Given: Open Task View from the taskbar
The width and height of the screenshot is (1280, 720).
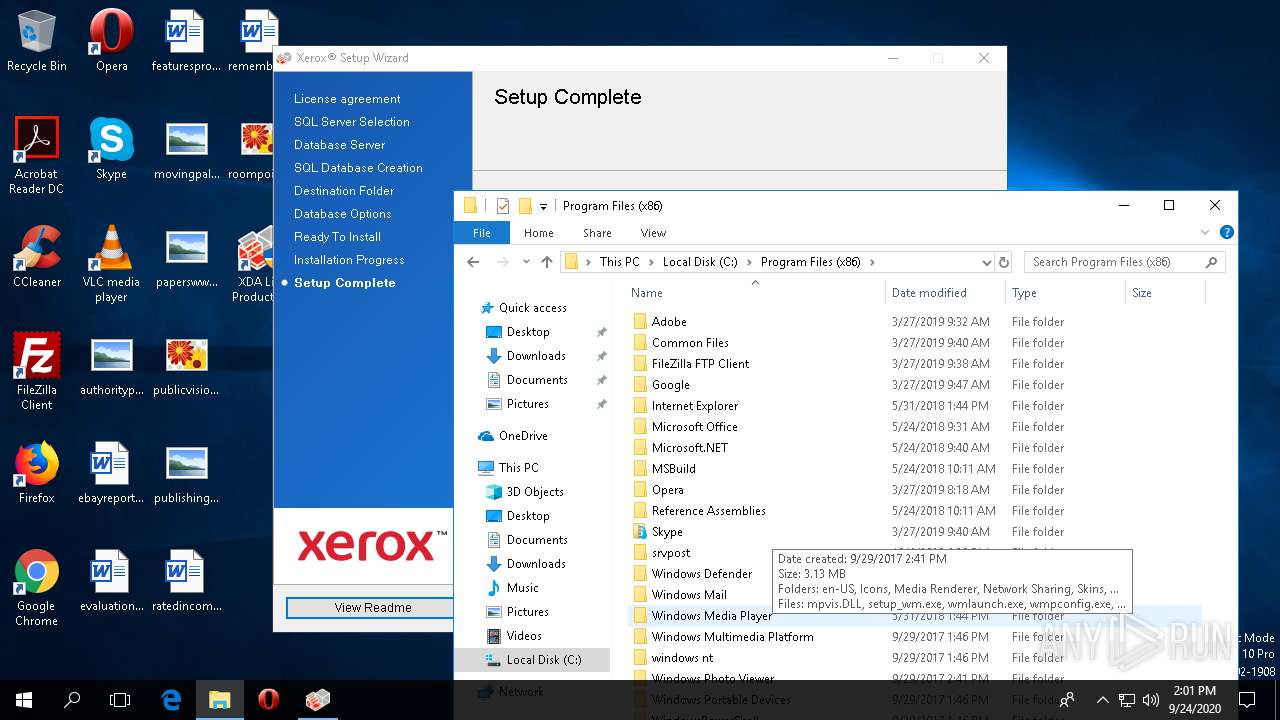Looking at the screenshot, I should pos(120,700).
